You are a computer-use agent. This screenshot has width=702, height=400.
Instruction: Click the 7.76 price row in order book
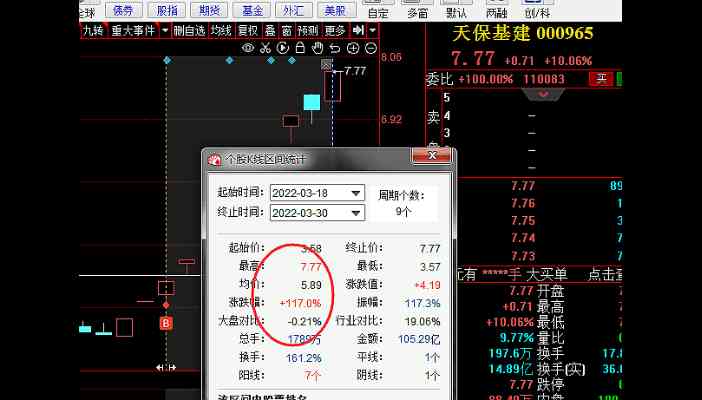(523, 203)
